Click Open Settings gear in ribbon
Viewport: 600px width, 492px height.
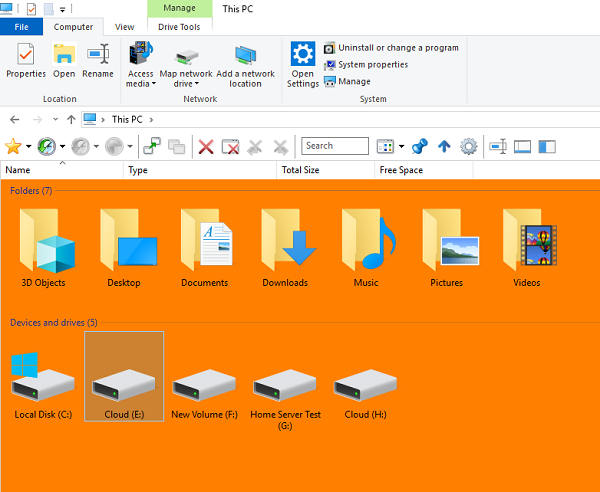[x=303, y=66]
